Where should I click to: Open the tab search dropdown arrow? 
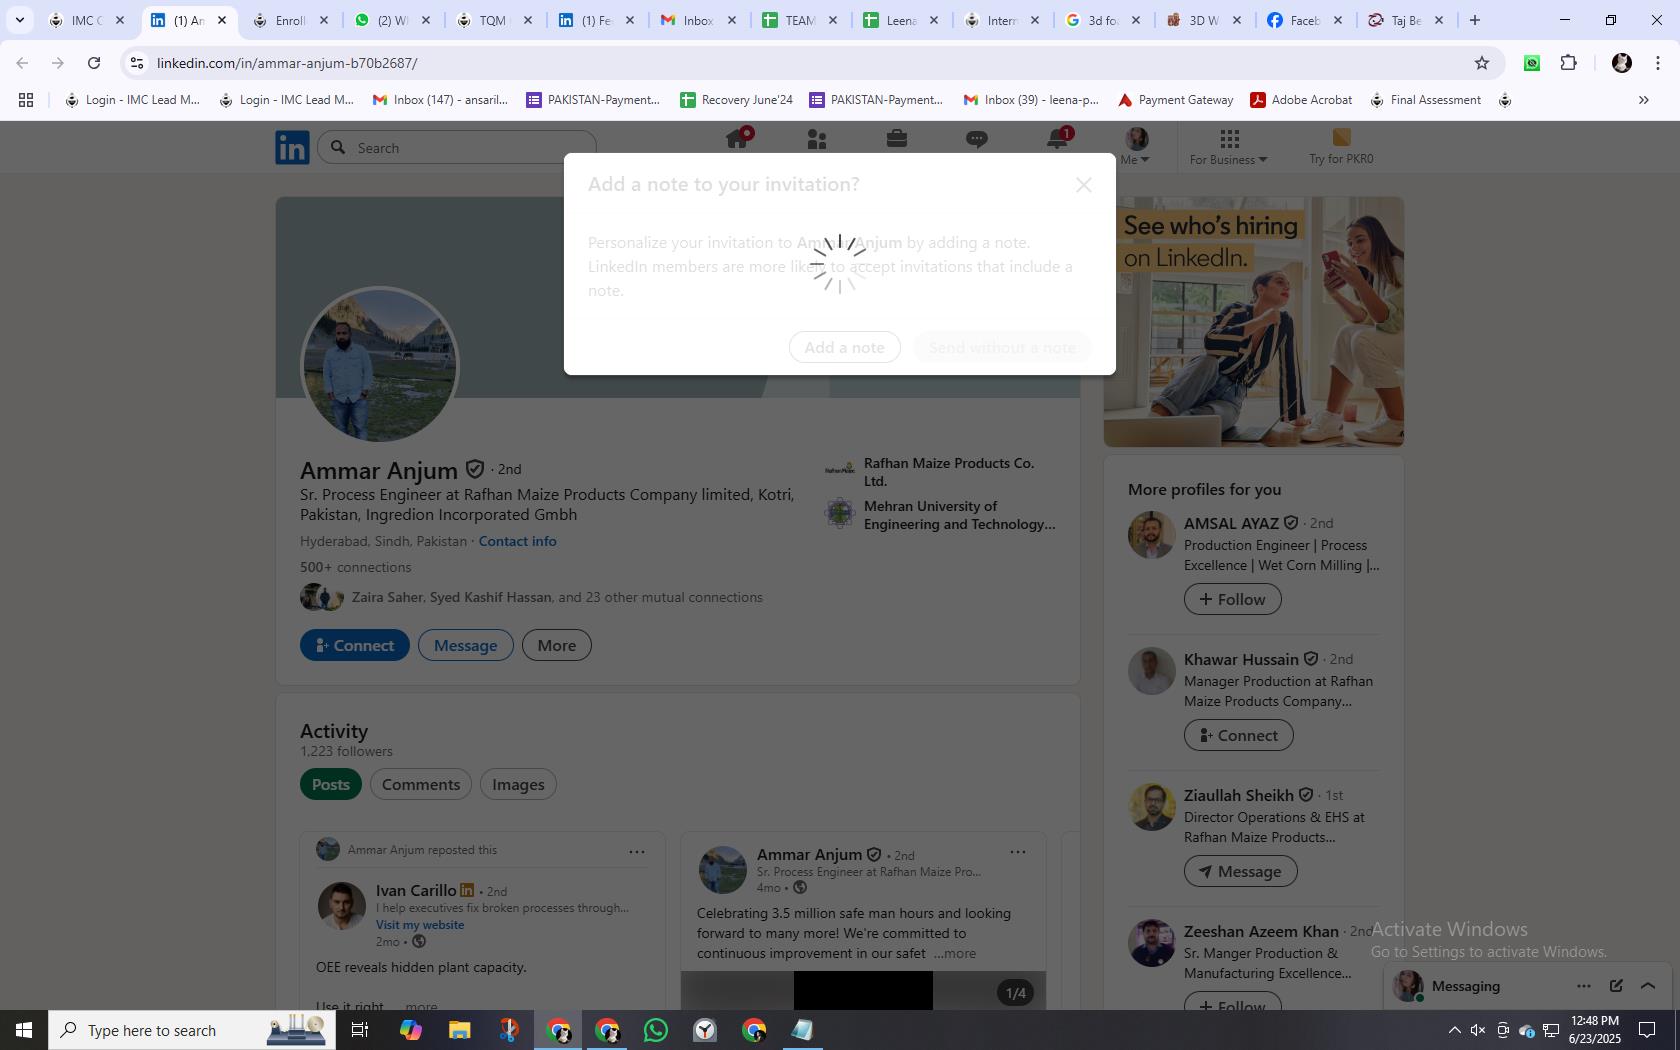click(x=19, y=20)
